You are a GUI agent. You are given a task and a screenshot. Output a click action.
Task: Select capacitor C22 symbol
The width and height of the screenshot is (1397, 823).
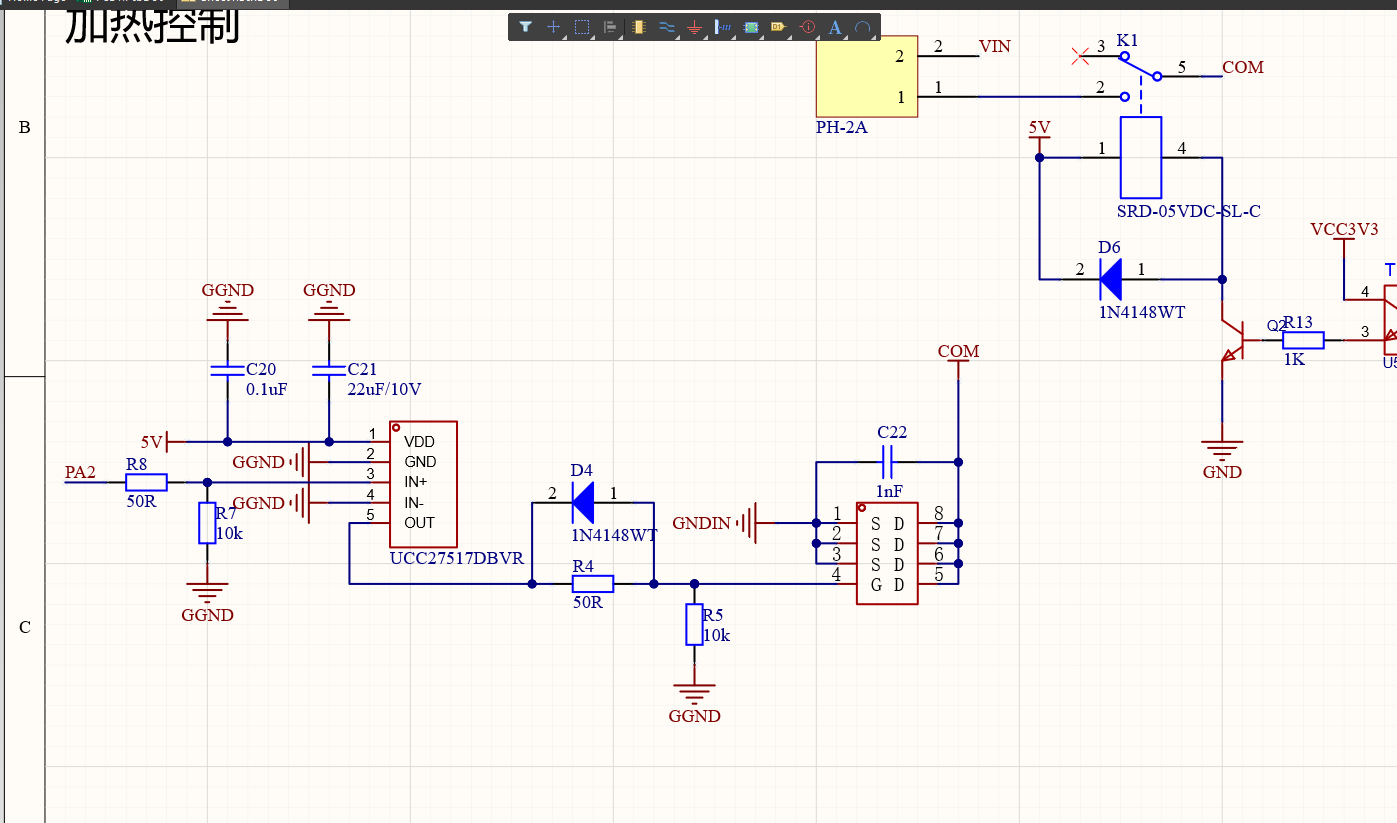click(x=887, y=462)
